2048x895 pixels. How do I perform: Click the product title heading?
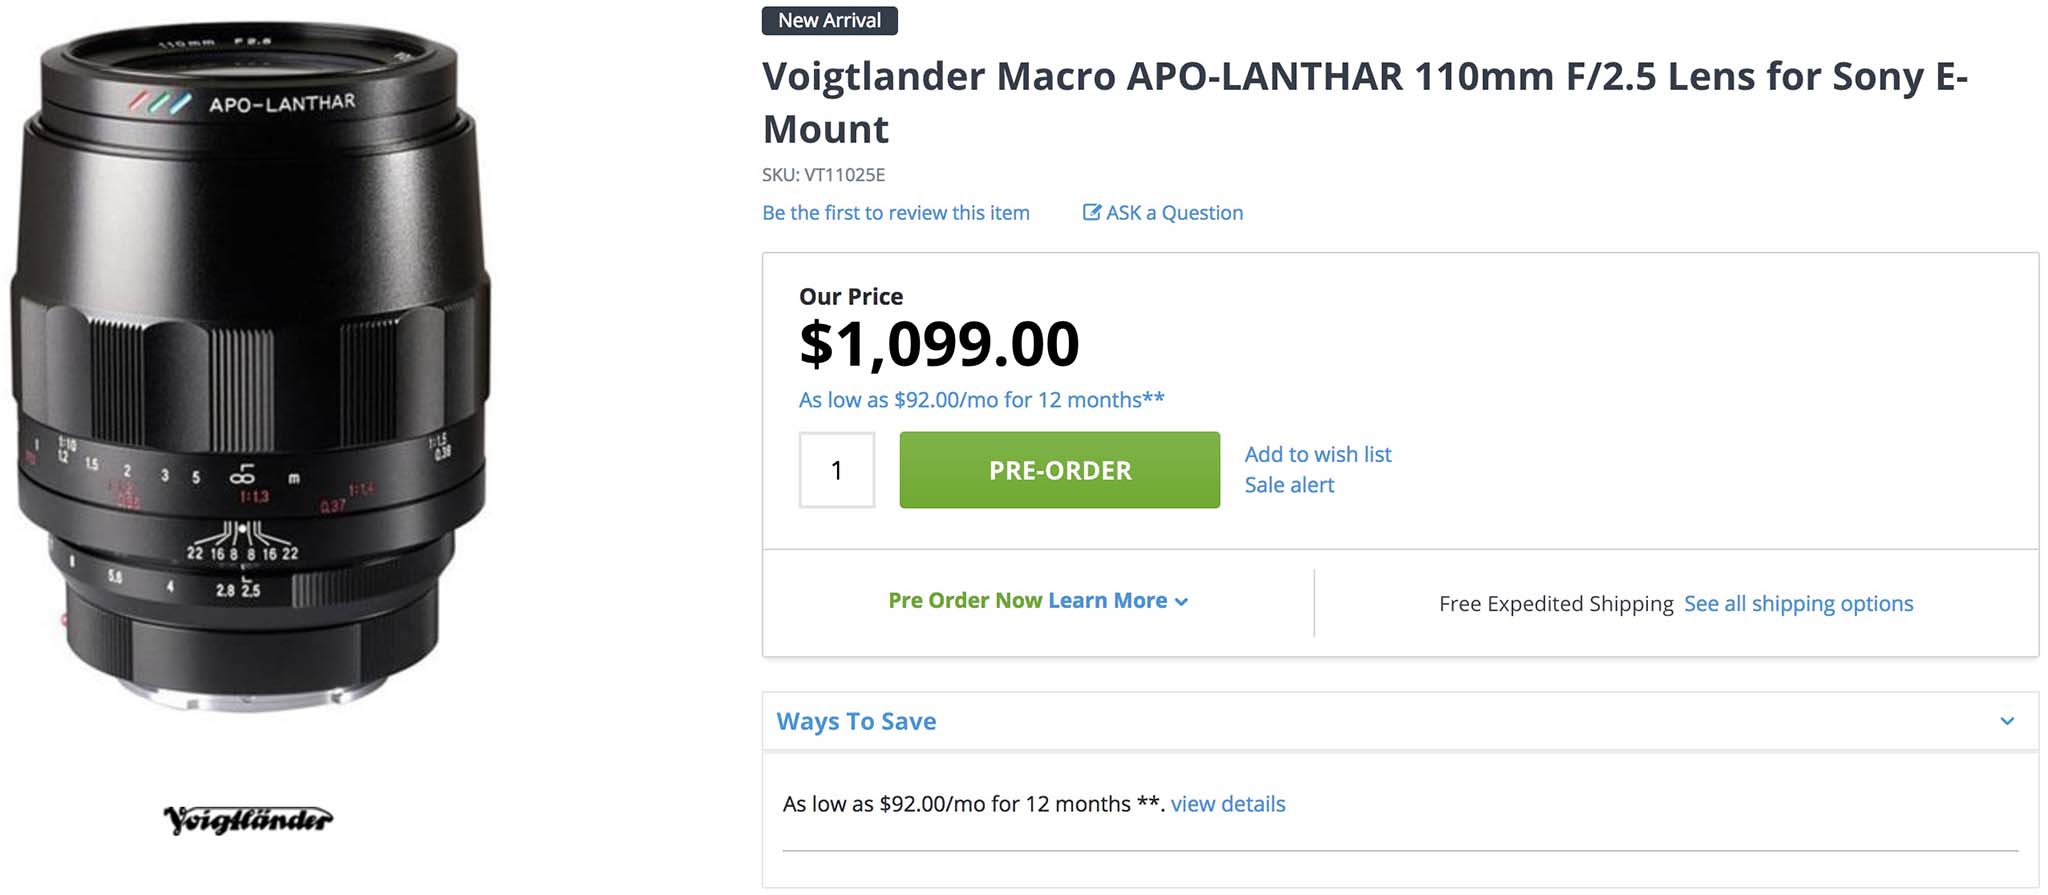pos(1364,102)
